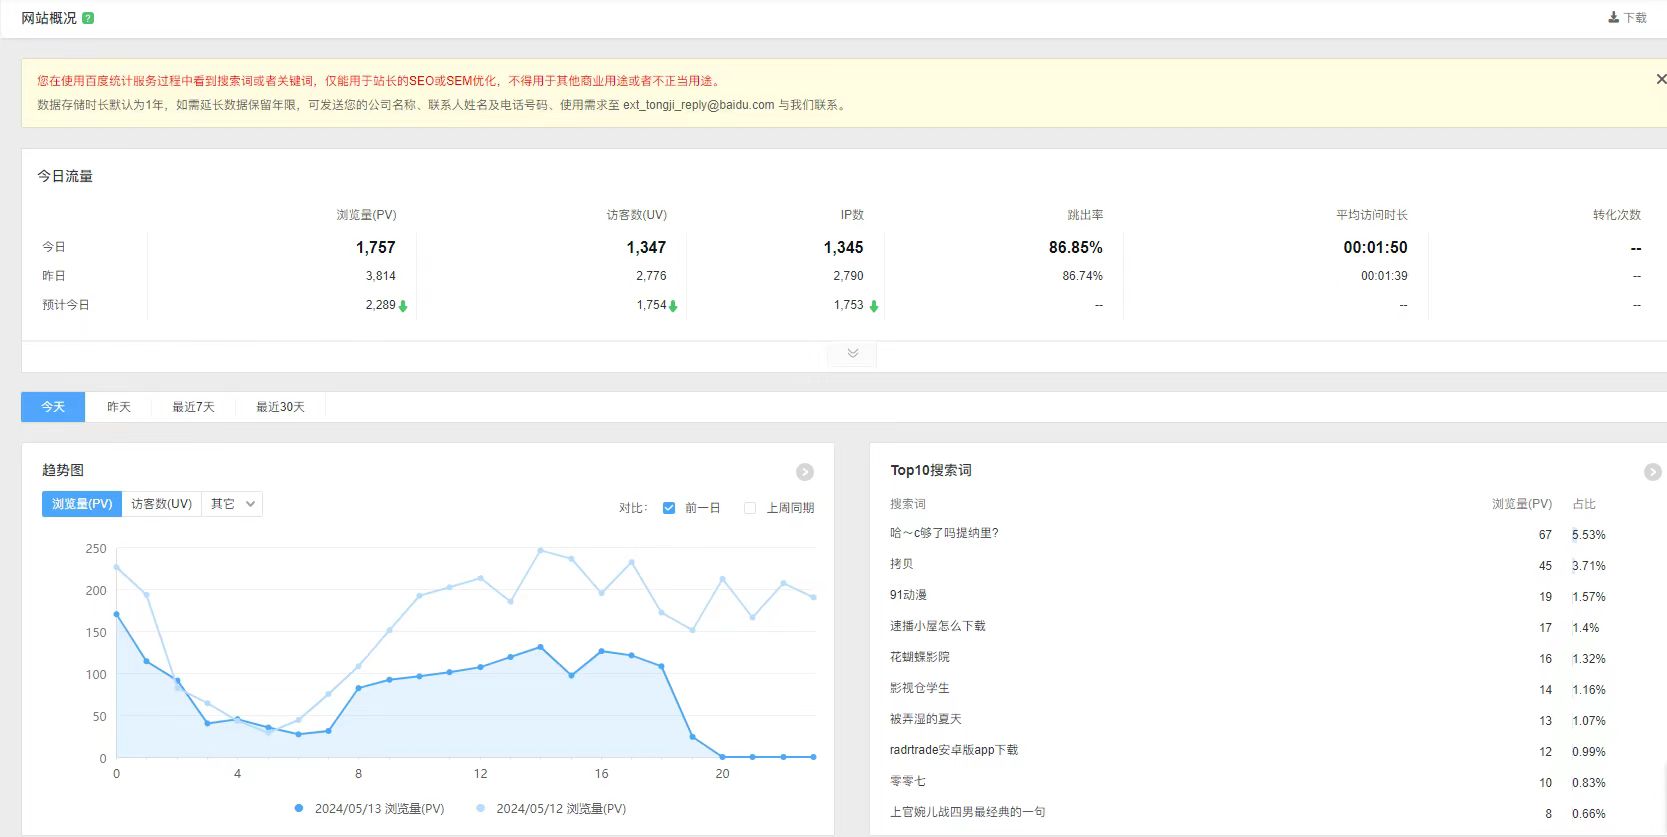Screen dimensions: 1667x837
Task: Select 浏览量(PV) chart metric button
Action: (82, 504)
